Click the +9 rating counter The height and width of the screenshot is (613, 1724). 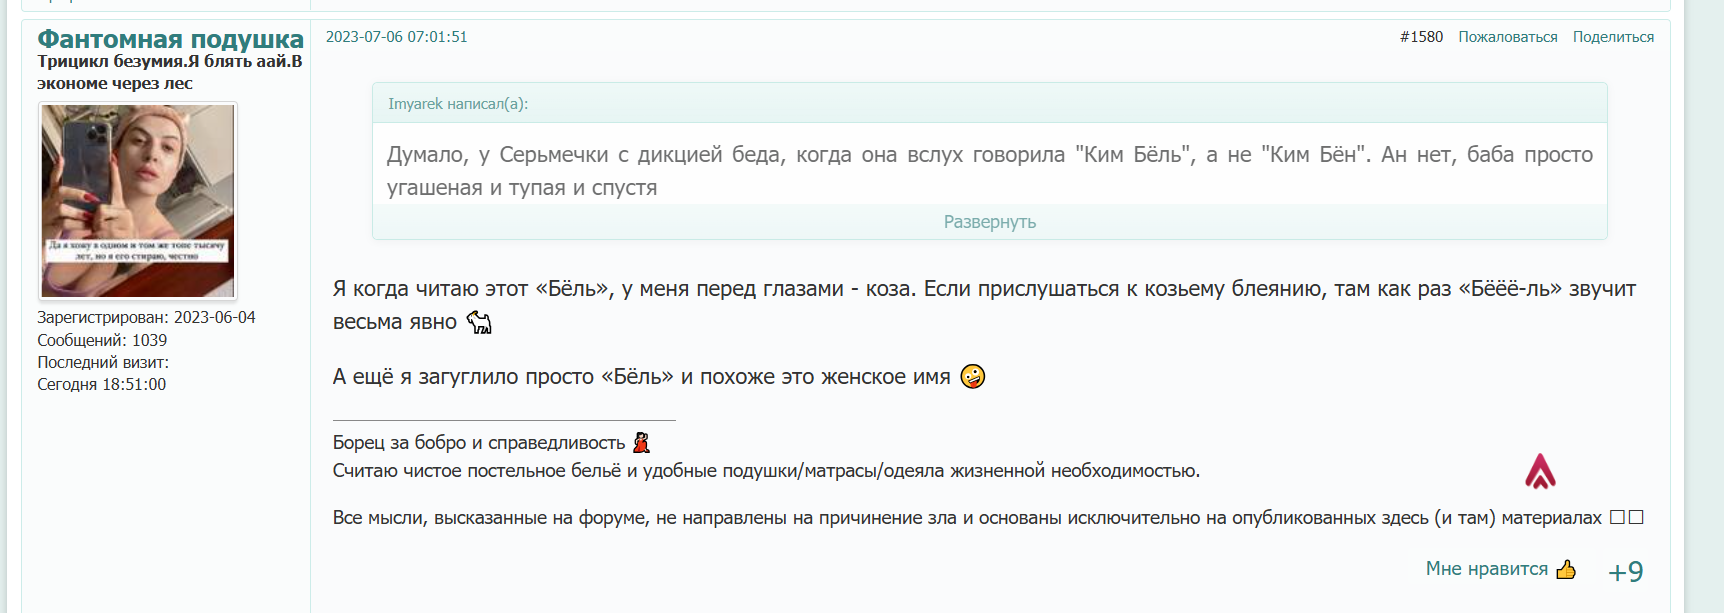[x=1625, y=571]
